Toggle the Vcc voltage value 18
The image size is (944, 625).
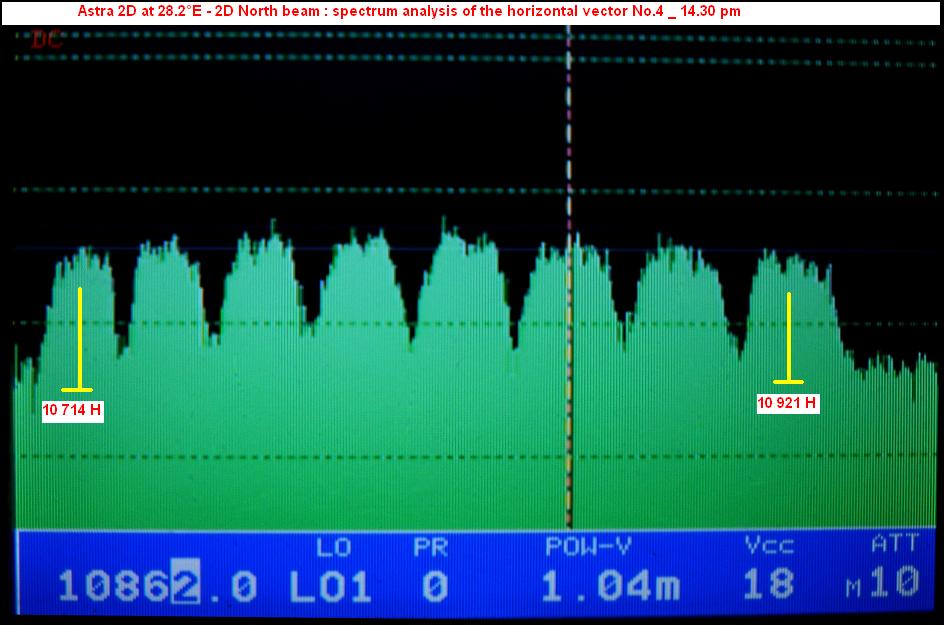[x=768, y=585]
